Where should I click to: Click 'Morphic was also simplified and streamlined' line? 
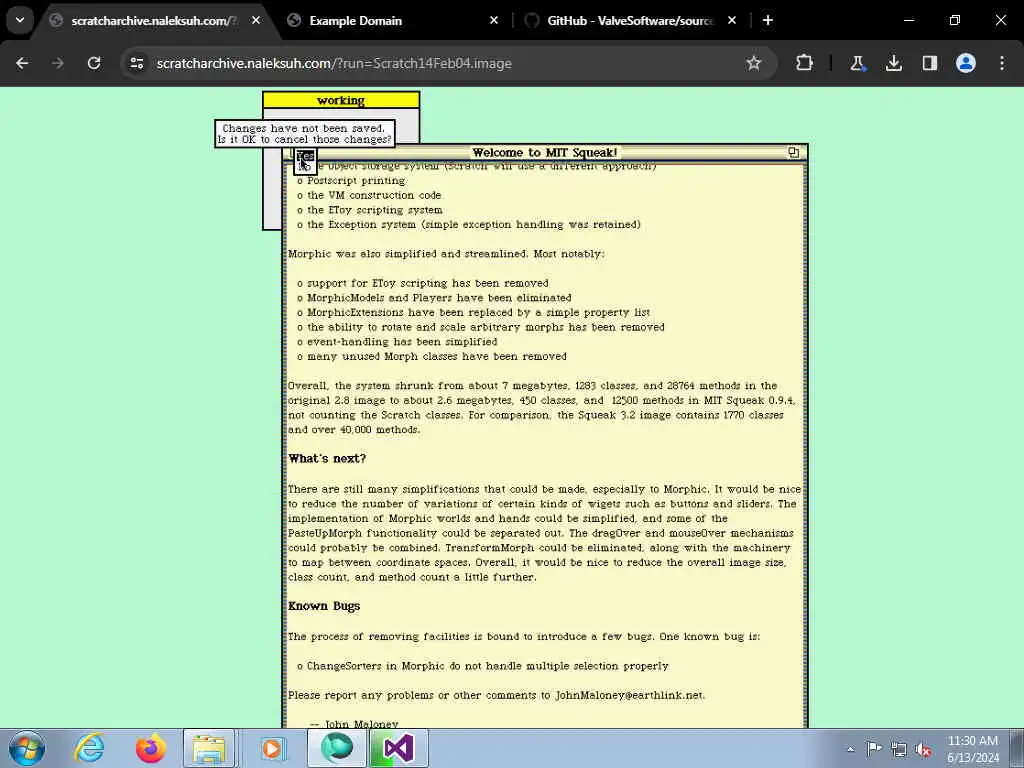pyautogui.click(x=446, y=253)
